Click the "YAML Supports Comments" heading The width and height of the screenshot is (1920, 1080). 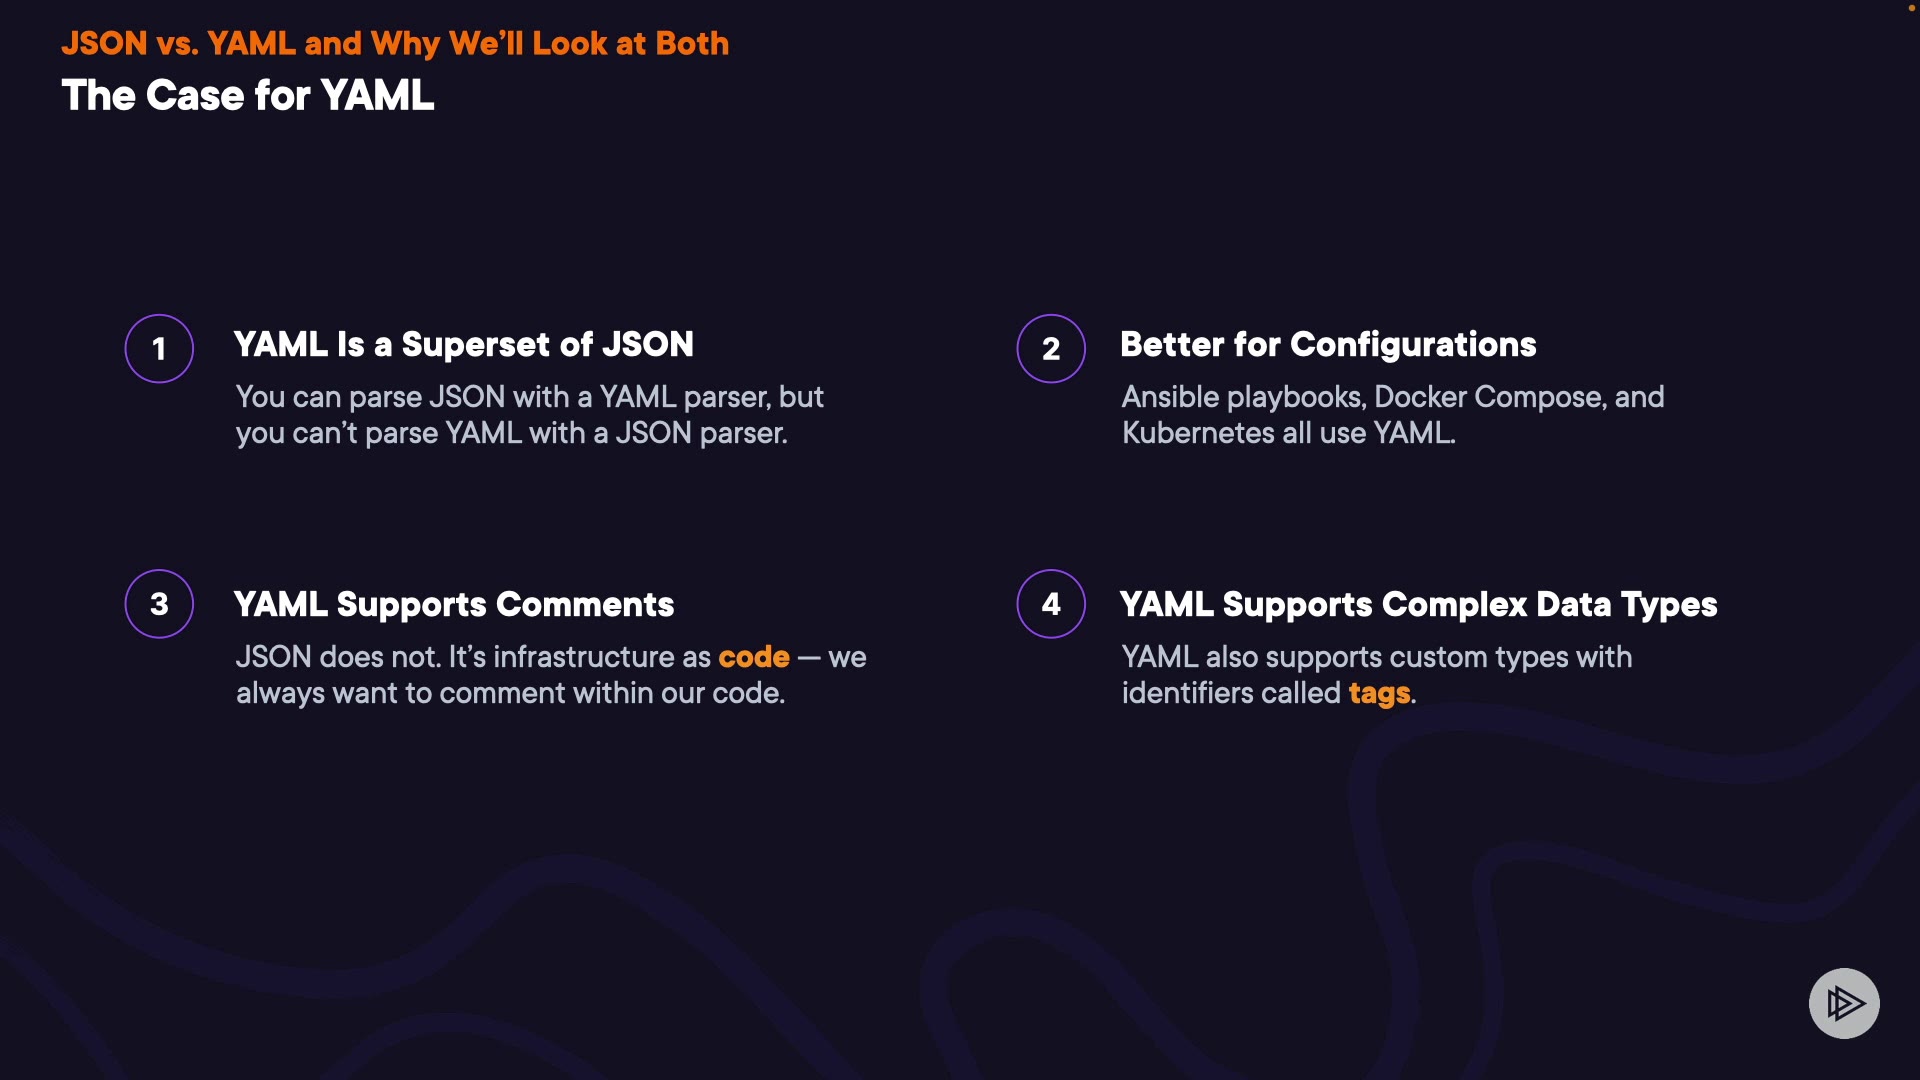coord(454,605)
